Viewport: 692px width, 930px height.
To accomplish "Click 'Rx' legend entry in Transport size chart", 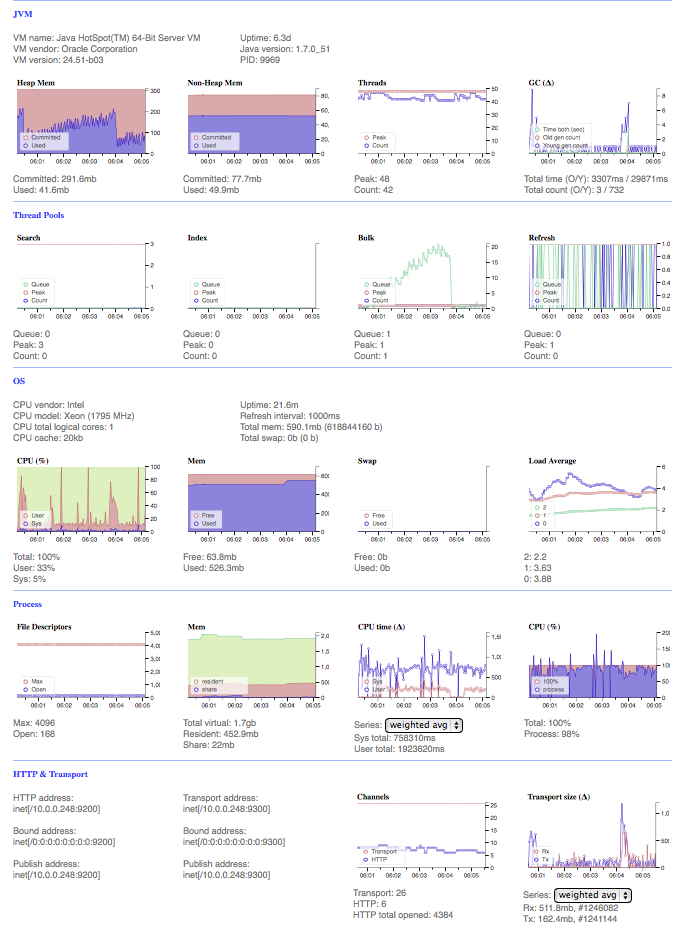I will click(542, 851).
